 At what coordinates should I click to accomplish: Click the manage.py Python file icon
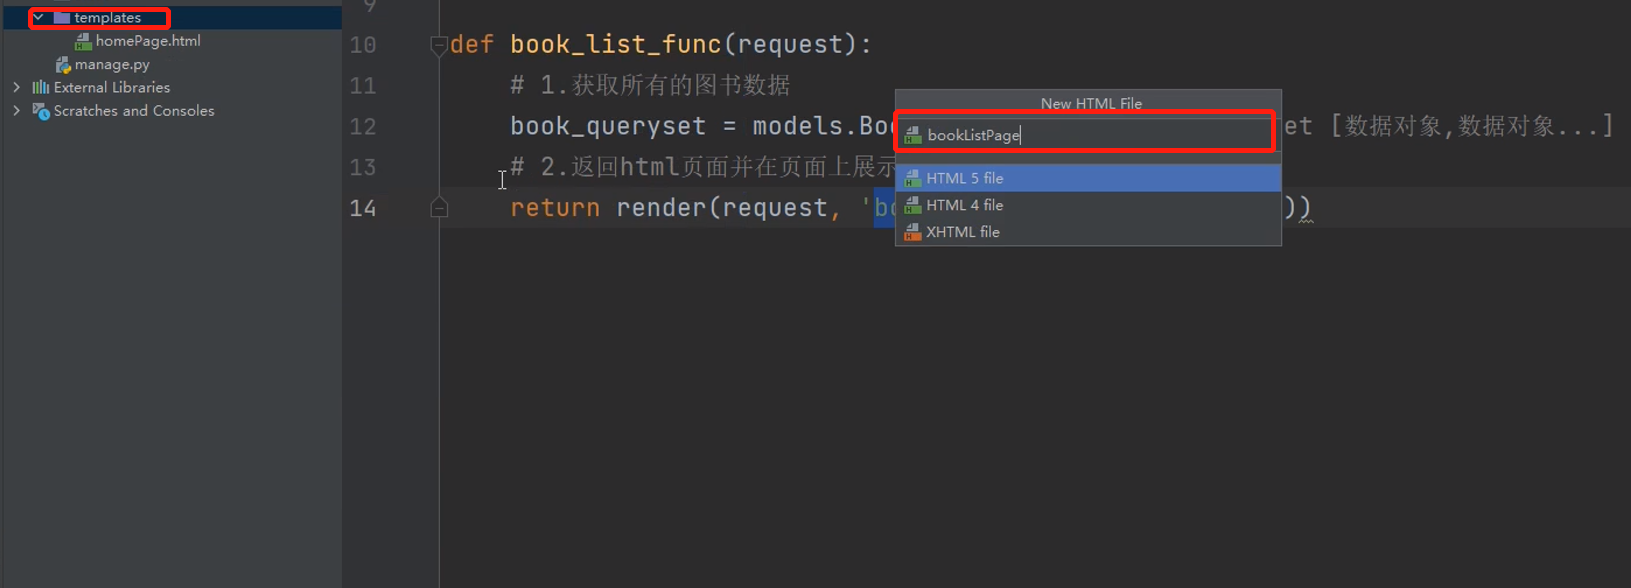coord(63,65)
